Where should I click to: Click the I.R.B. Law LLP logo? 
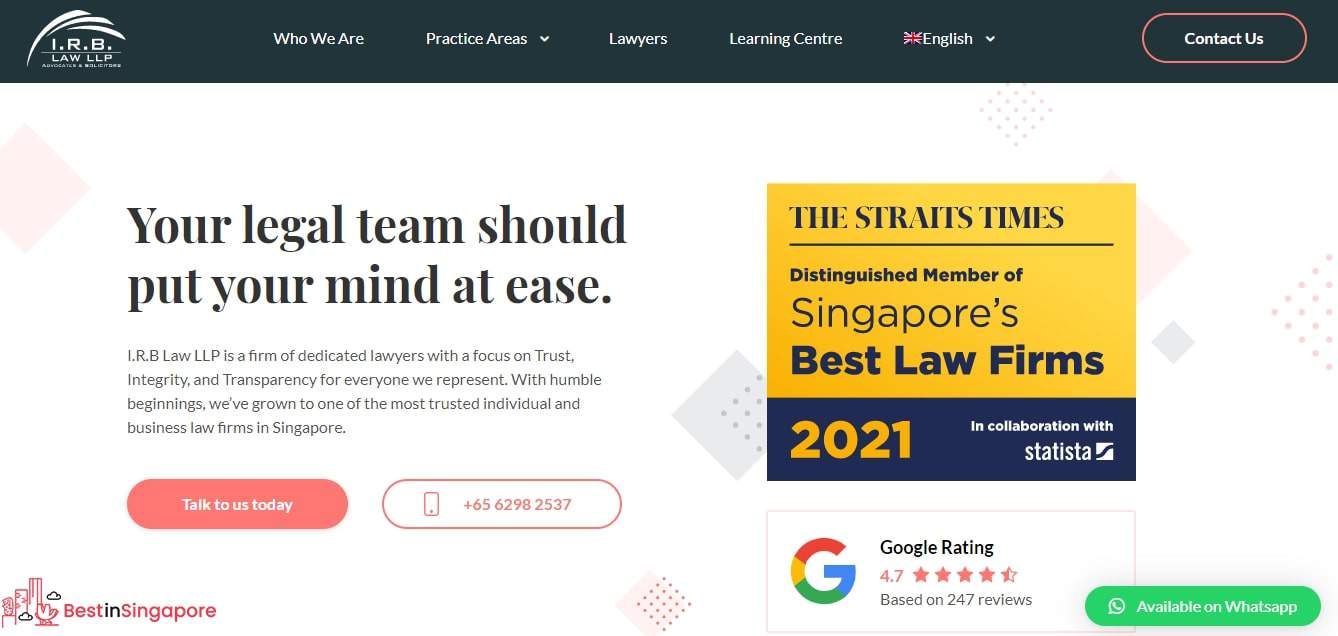(76, 39)
